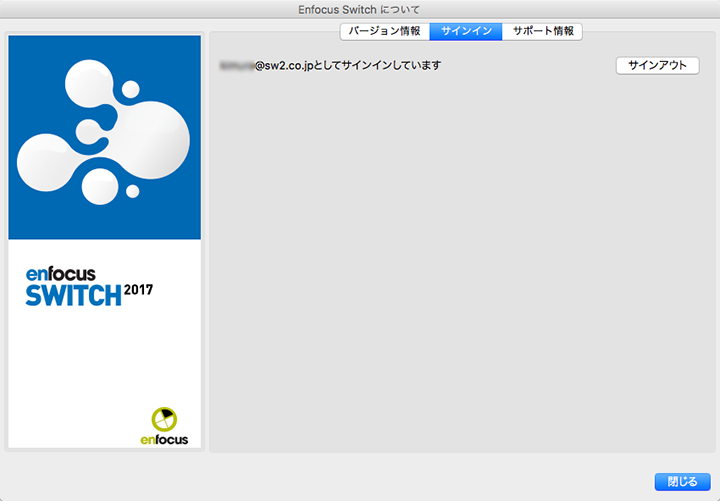Click the Enfocus Switch について window title
This screenshot has width=720, height=501.
coord(359,9)
